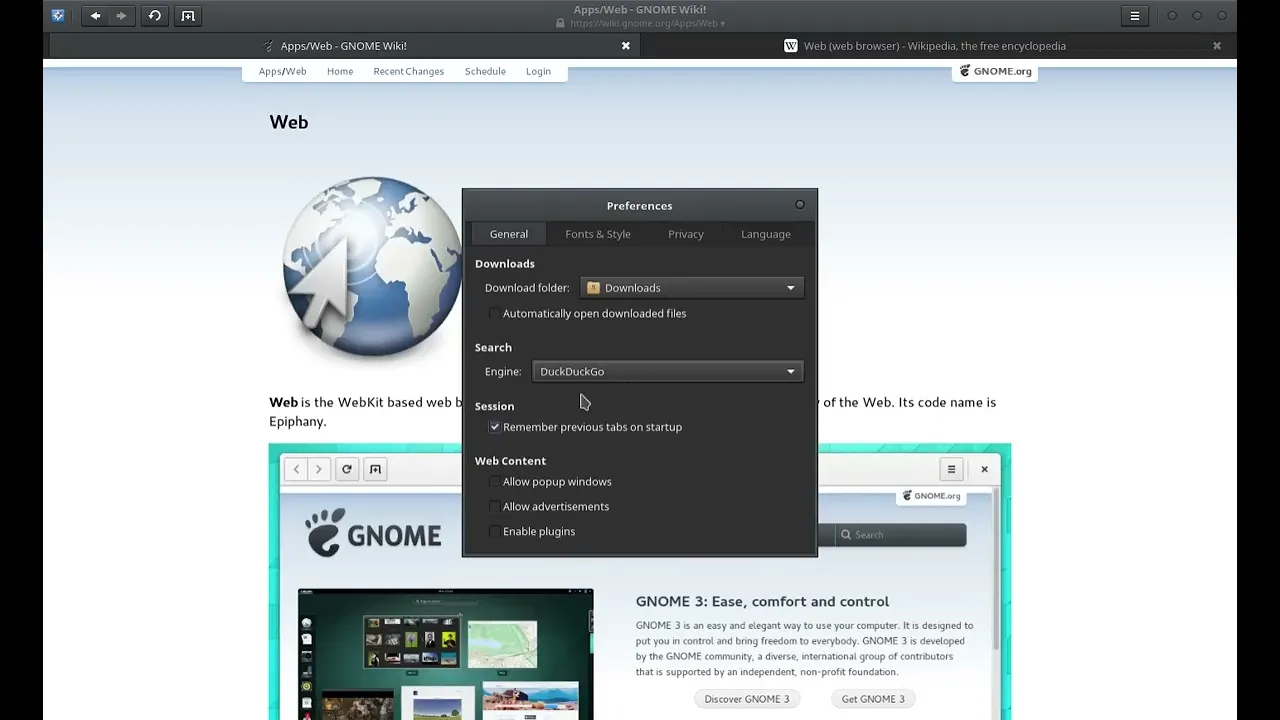Image resolution: width=1280 pixels, height=720 pixels.
Task: Tick the Enable plugins checkbox
Action: click(494, 532)
